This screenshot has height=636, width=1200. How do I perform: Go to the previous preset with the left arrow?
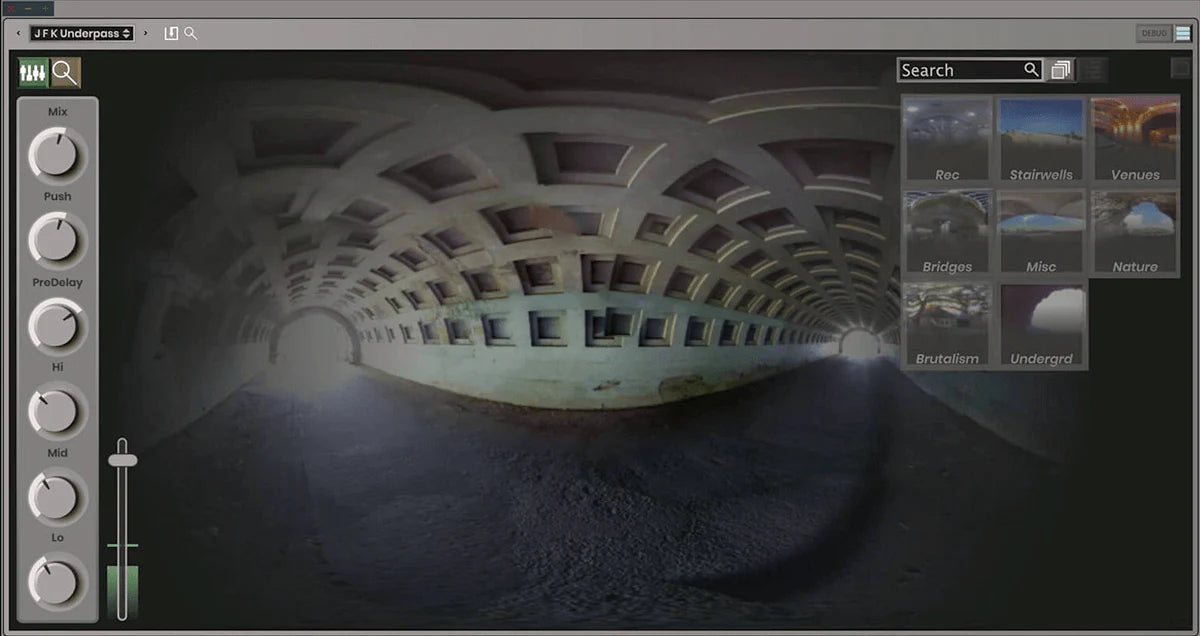[x=18, y=32]
